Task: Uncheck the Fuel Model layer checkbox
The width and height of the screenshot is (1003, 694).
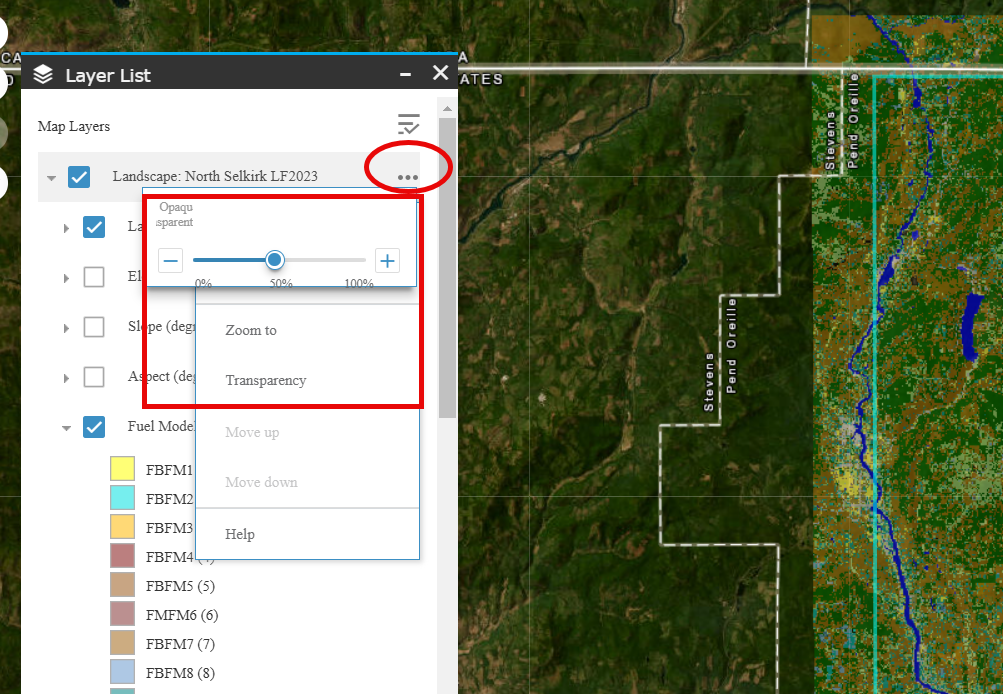Action: tap(94, 427)
